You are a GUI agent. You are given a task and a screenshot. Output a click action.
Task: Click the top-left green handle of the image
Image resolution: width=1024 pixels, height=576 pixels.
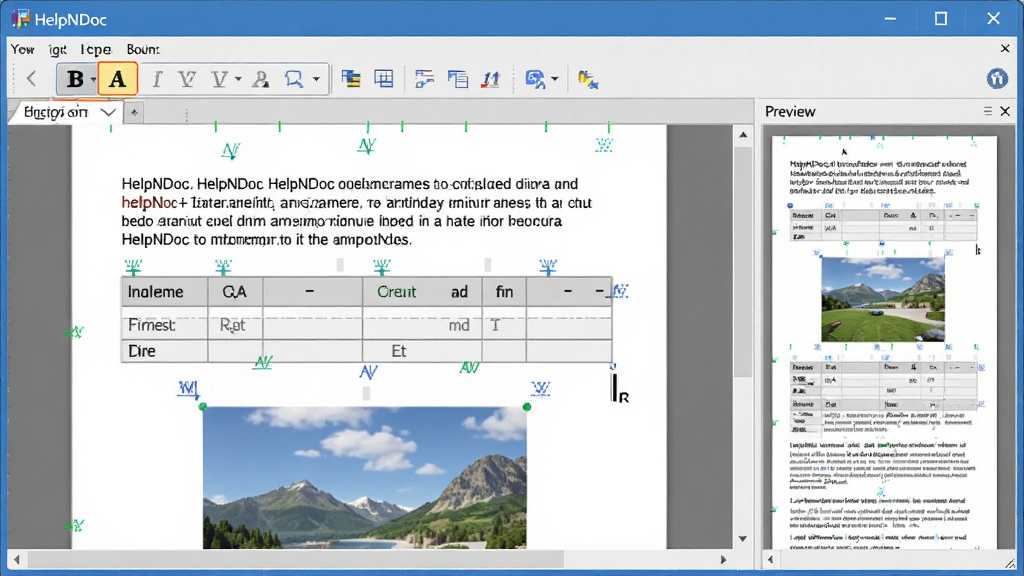(x=202, y=407)
